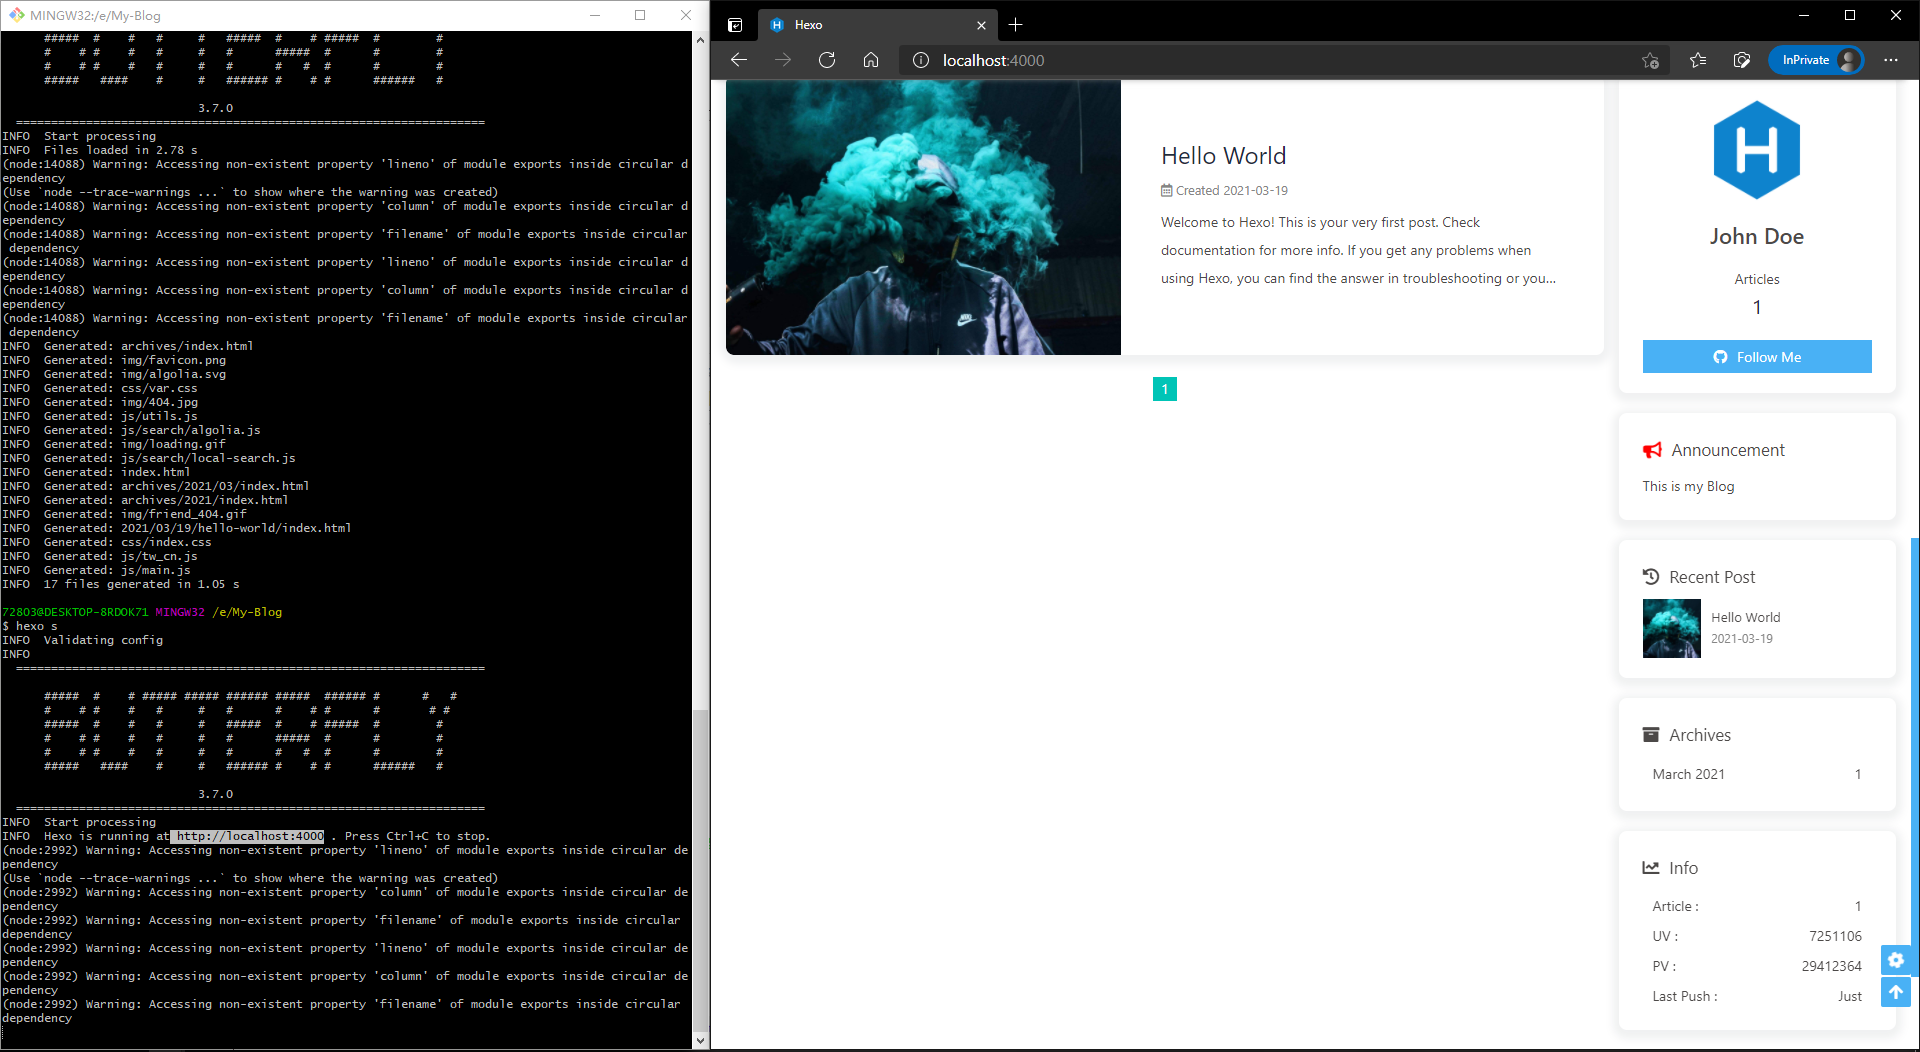Click the UV value 7251106
This screenshot has height=1052, width=1920.
pos(1835,936)
